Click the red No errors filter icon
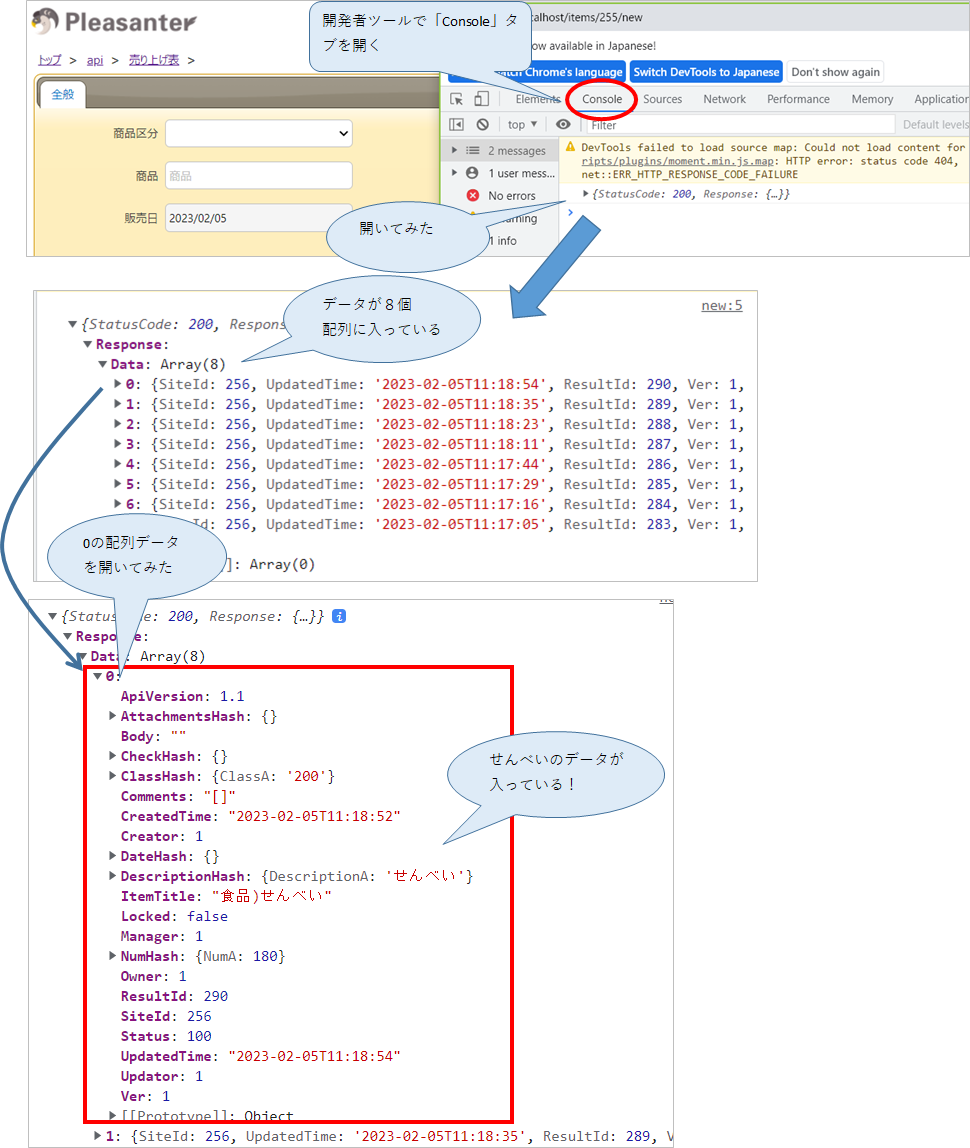 point(471,195)
